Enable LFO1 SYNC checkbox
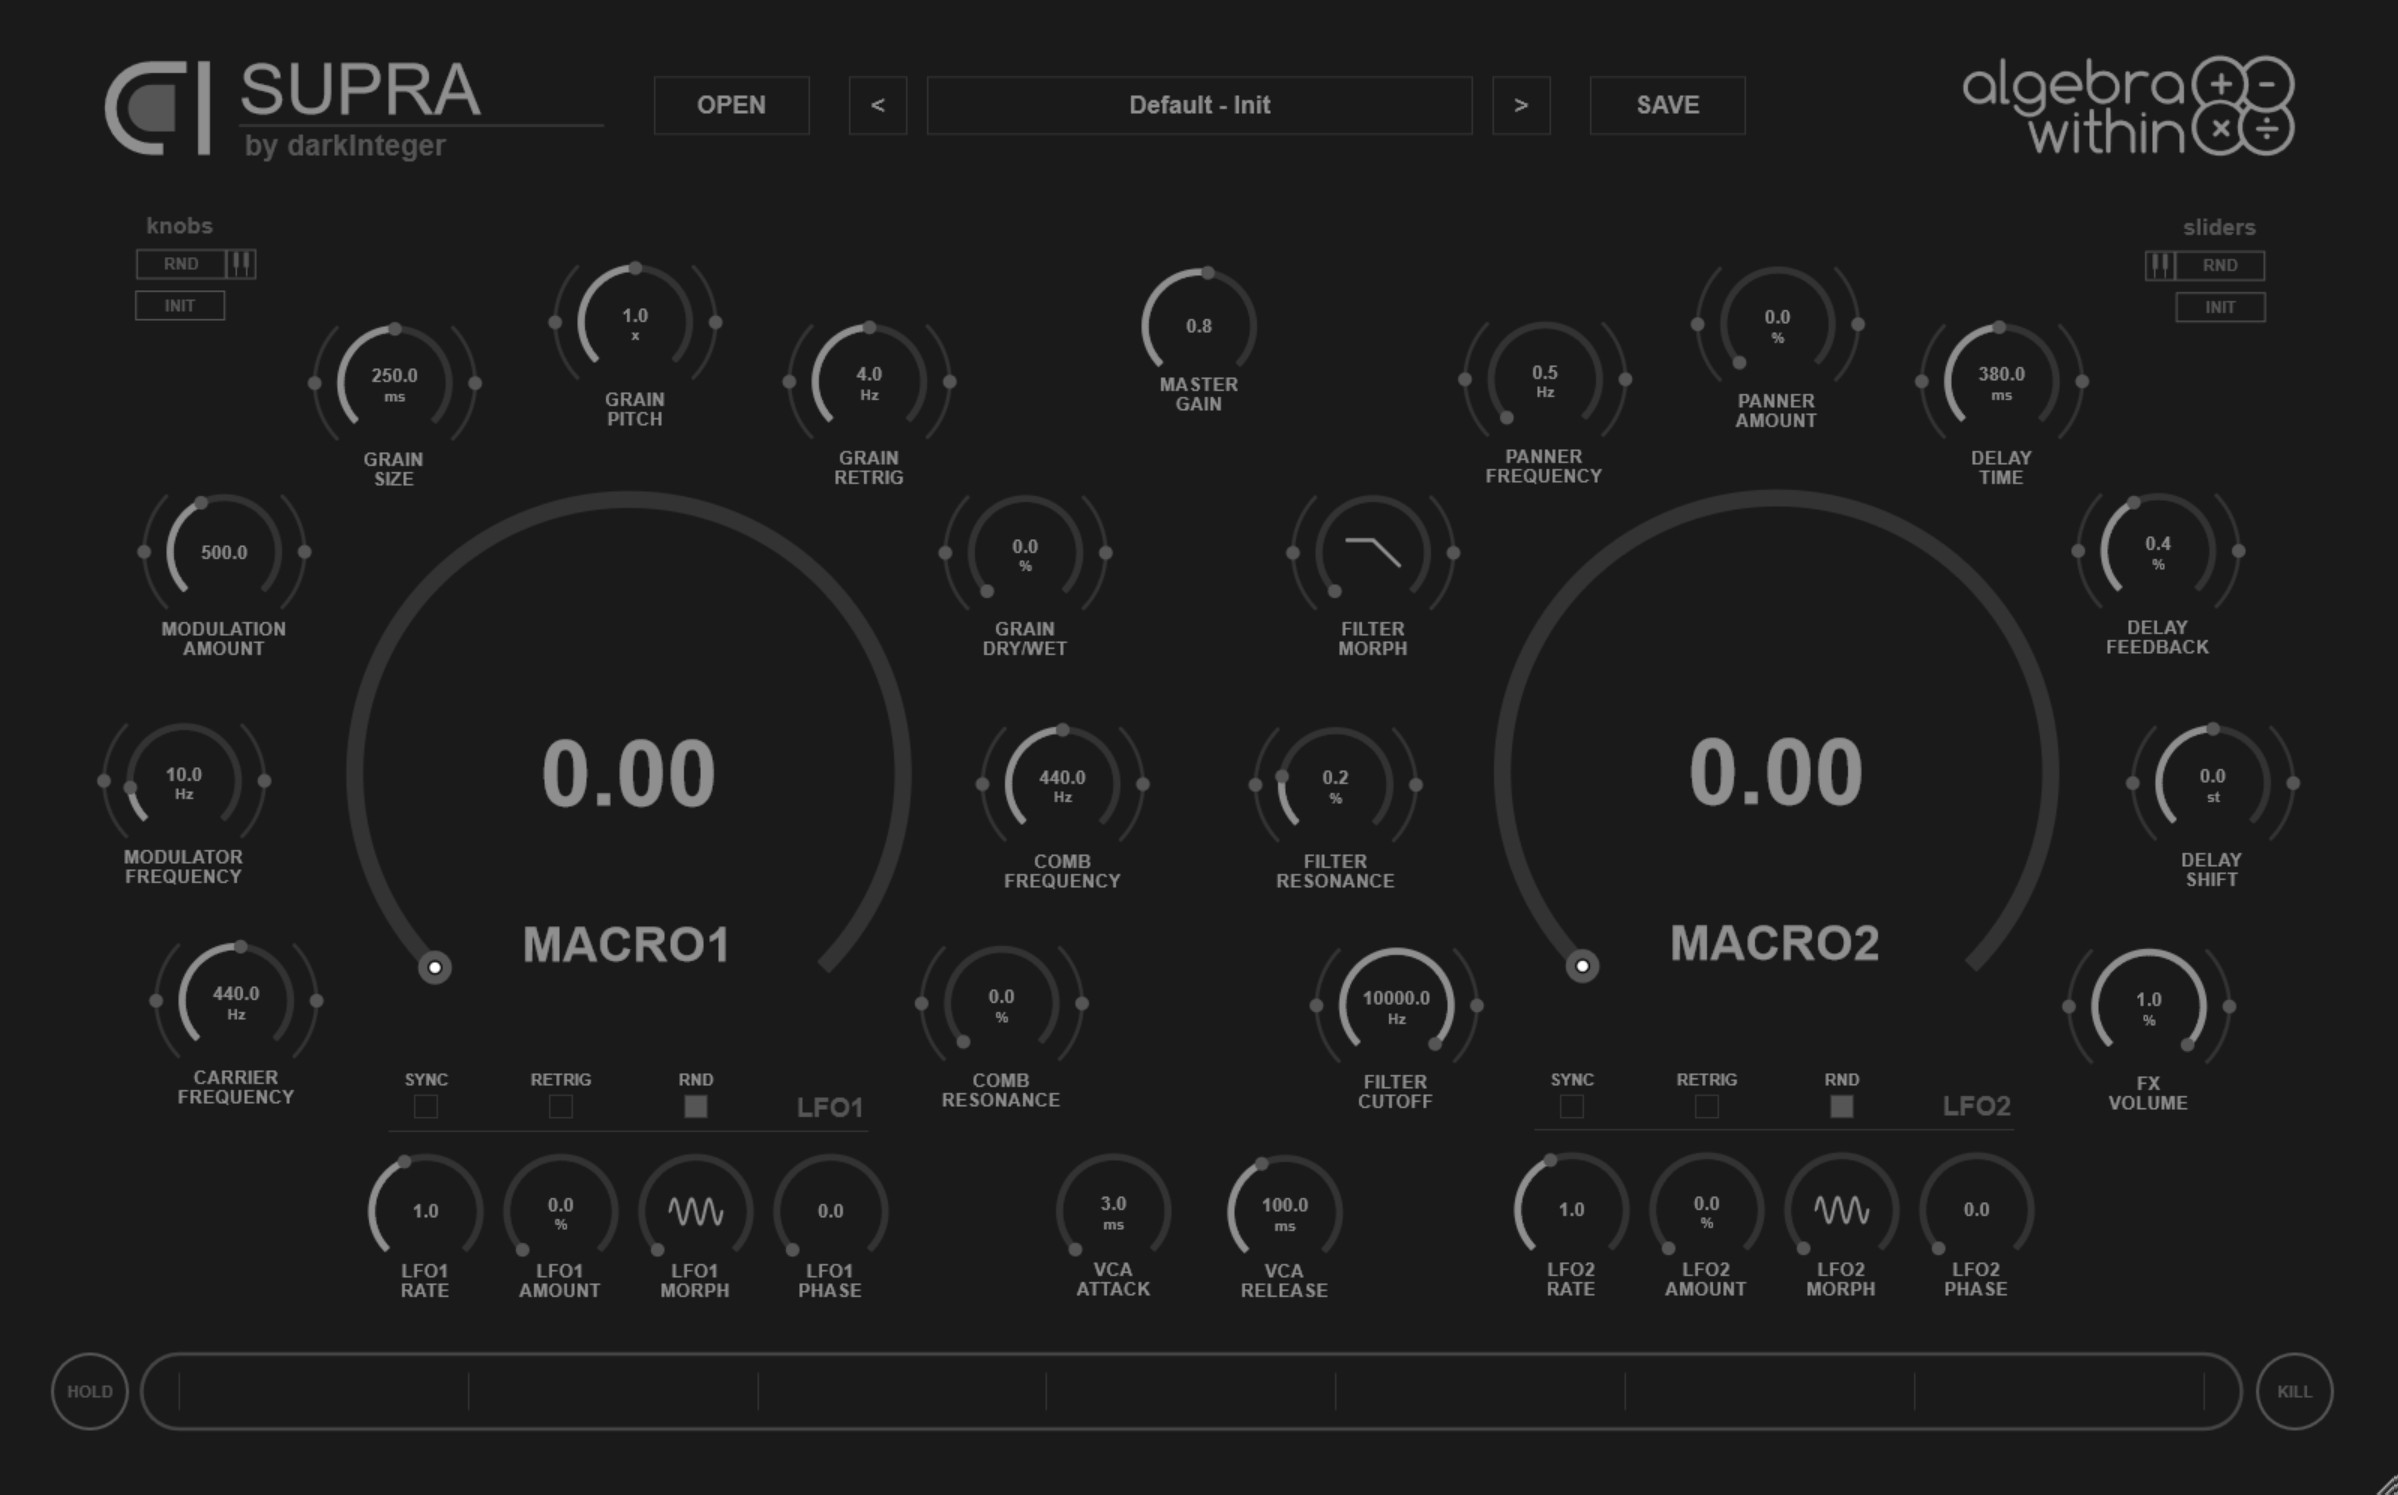The width and height of the screenshot is (2398, 1495). (426, 1107)
